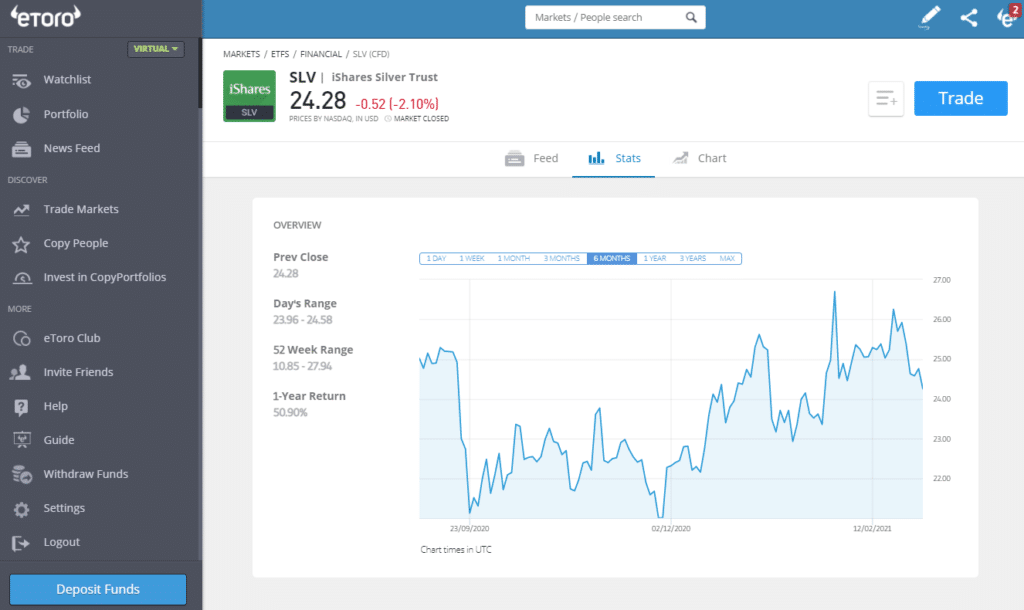Click the iShares SLV logo thumbnail
Viewport: 1024px width, 610px height.
coord(249,96)
